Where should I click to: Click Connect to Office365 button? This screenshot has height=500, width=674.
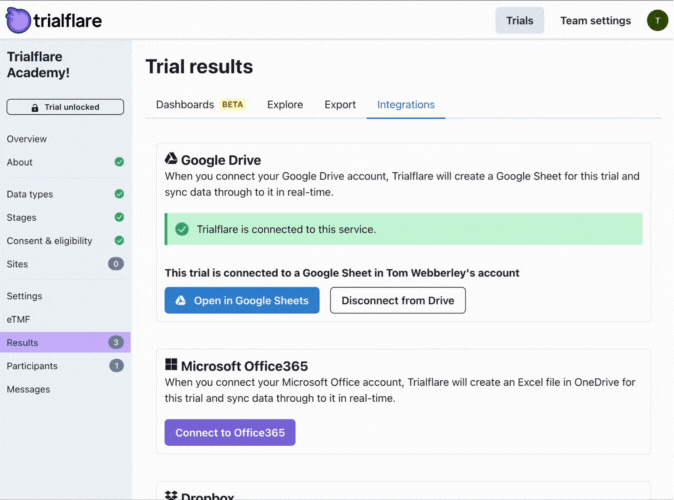point(230,433)
